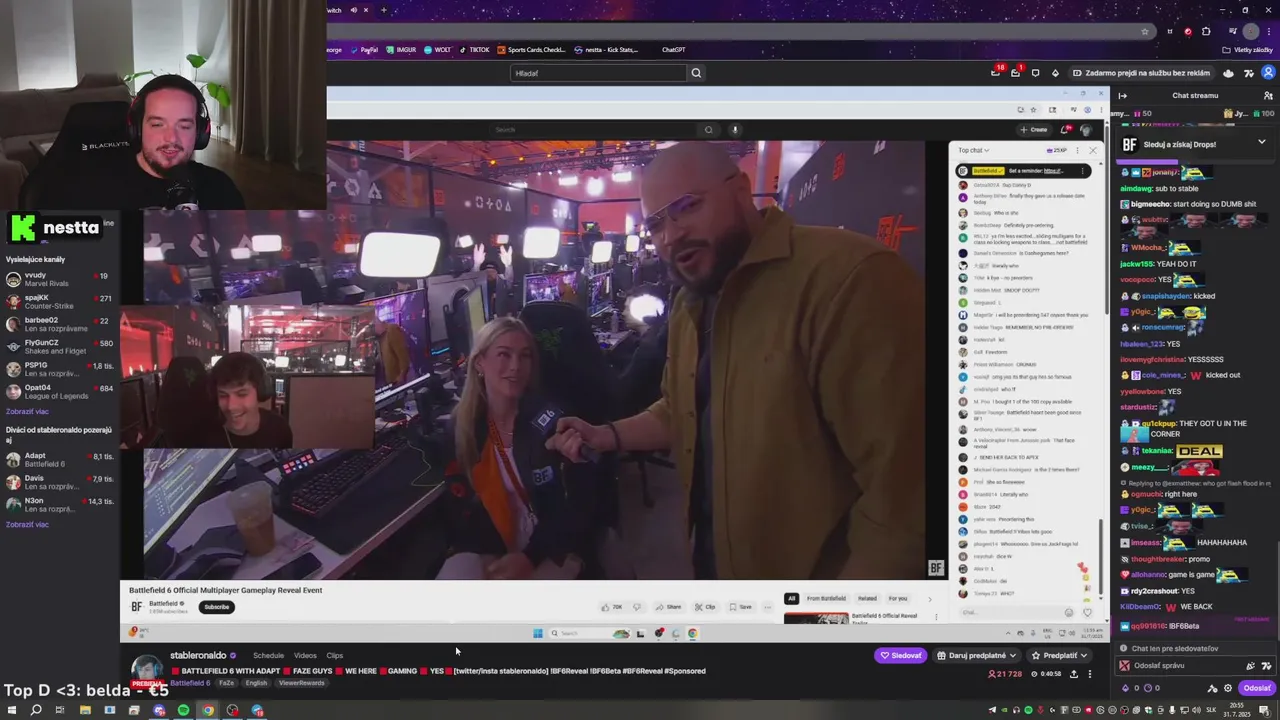Click the Subscribe button on YouTube video
Viewport: 1280px width, 720px height.
216,607
